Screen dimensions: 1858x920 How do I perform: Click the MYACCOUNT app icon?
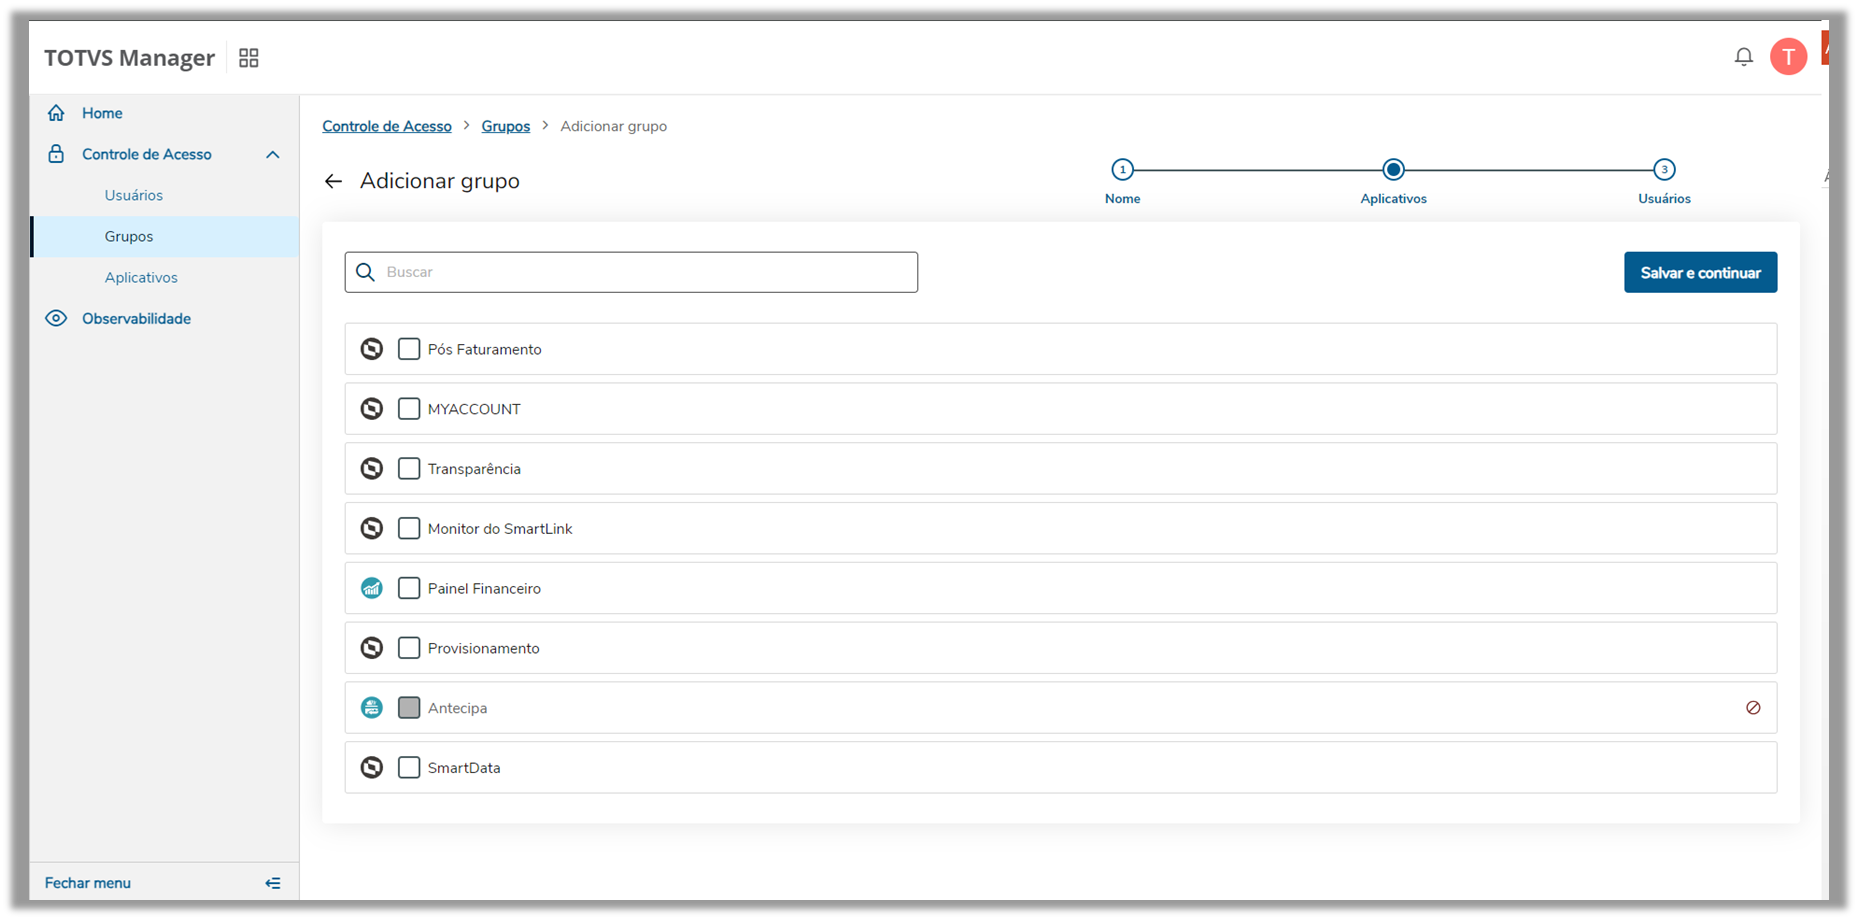[372, 409]
